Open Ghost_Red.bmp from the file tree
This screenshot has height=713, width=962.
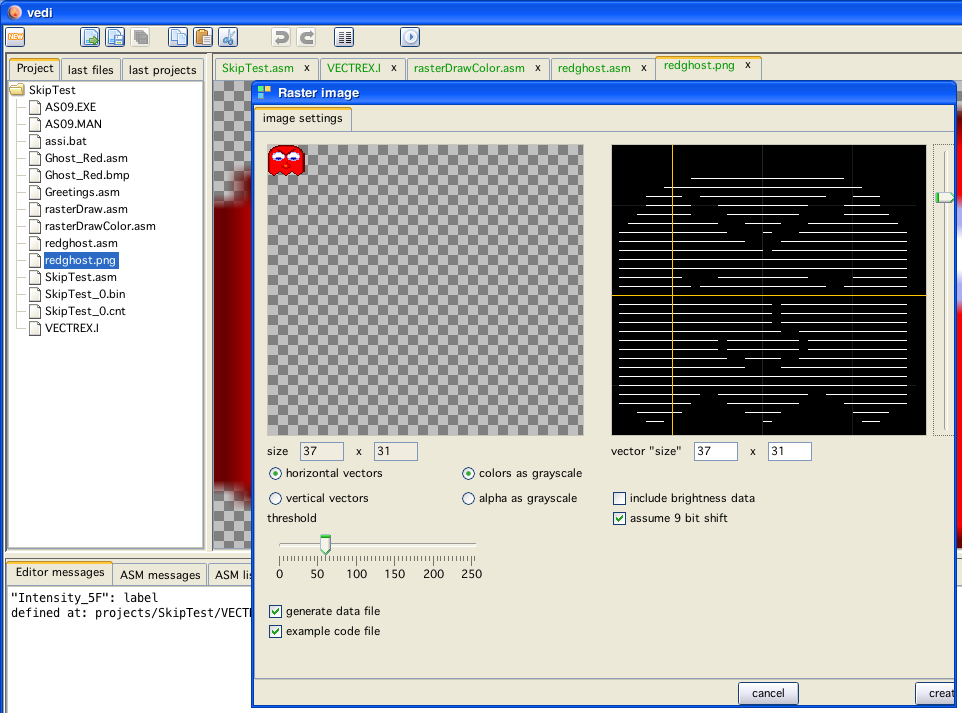(86, 175)
